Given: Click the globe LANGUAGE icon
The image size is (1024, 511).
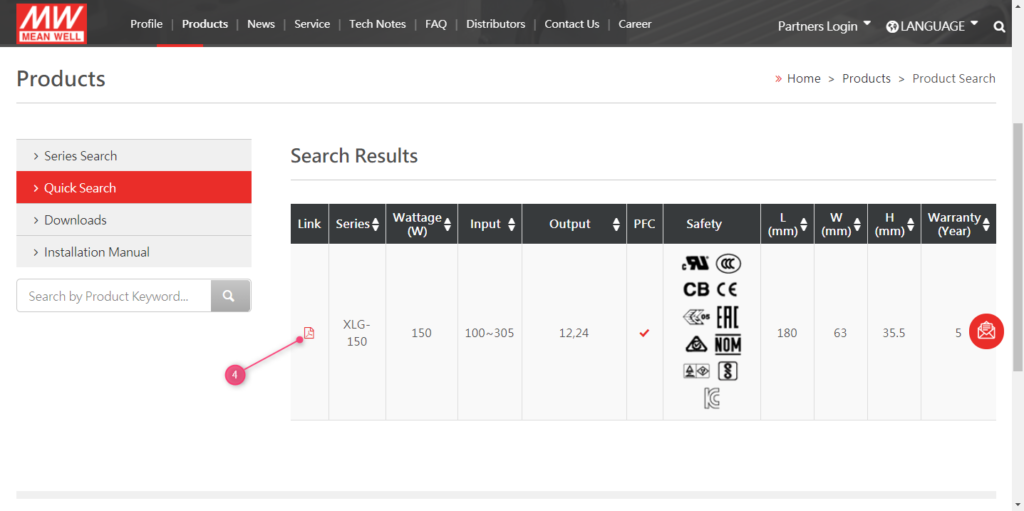Looking at the screenshot, I should tap(892, 27).
